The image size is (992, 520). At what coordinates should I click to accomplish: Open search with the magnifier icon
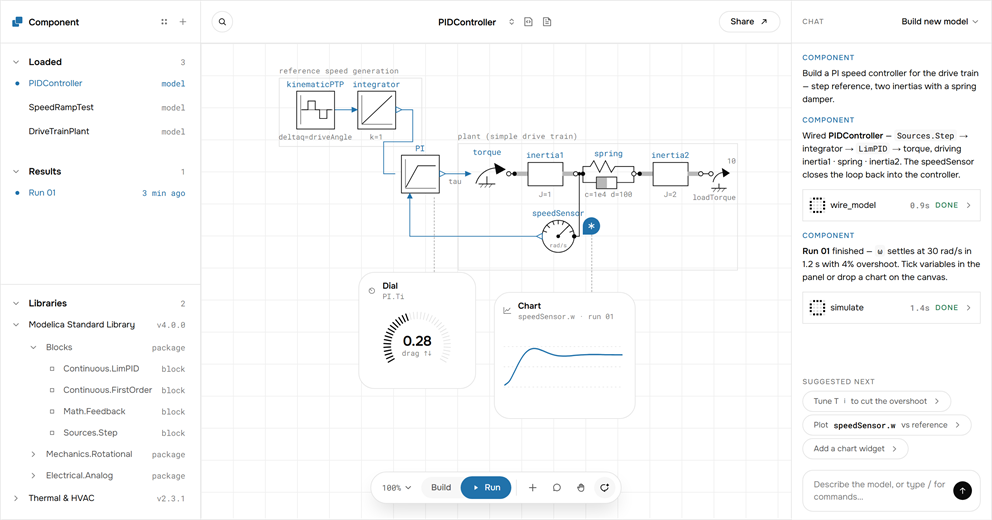click(x=222, y=22)
